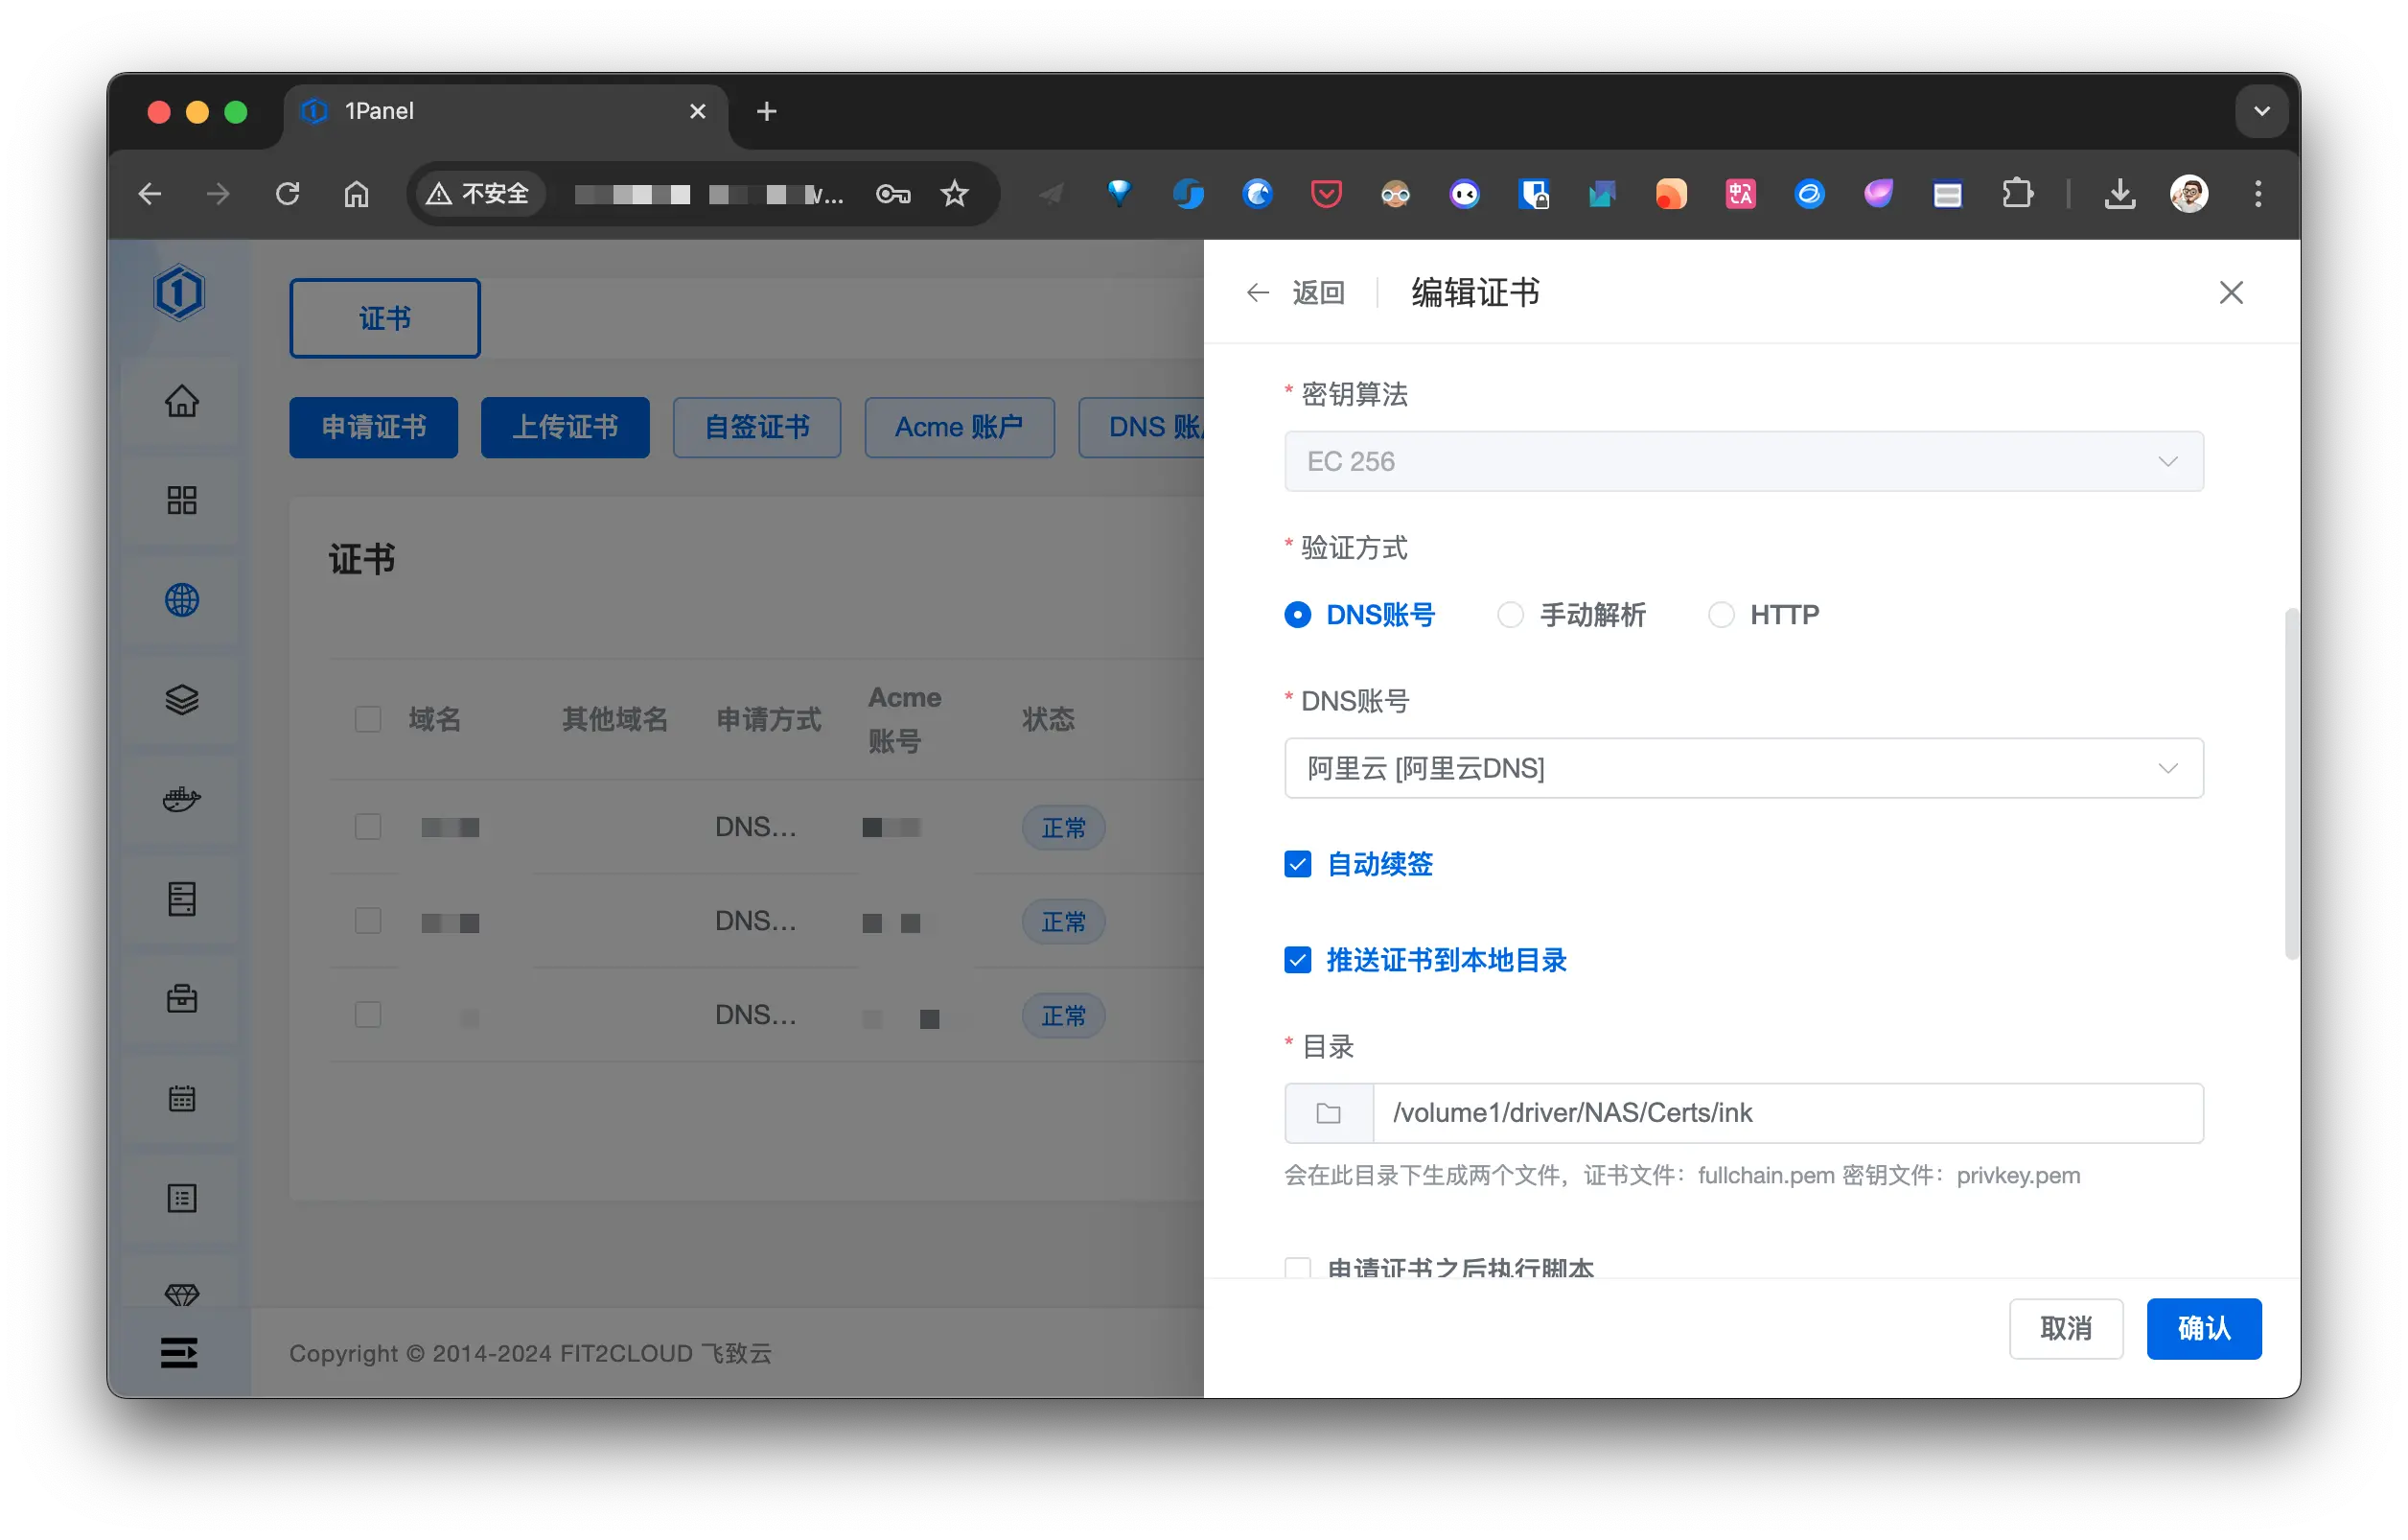Expand the 阿里云DNS account dropdown
2408x1540 pixels.
pyautogui.click(x=1743, y=768)
